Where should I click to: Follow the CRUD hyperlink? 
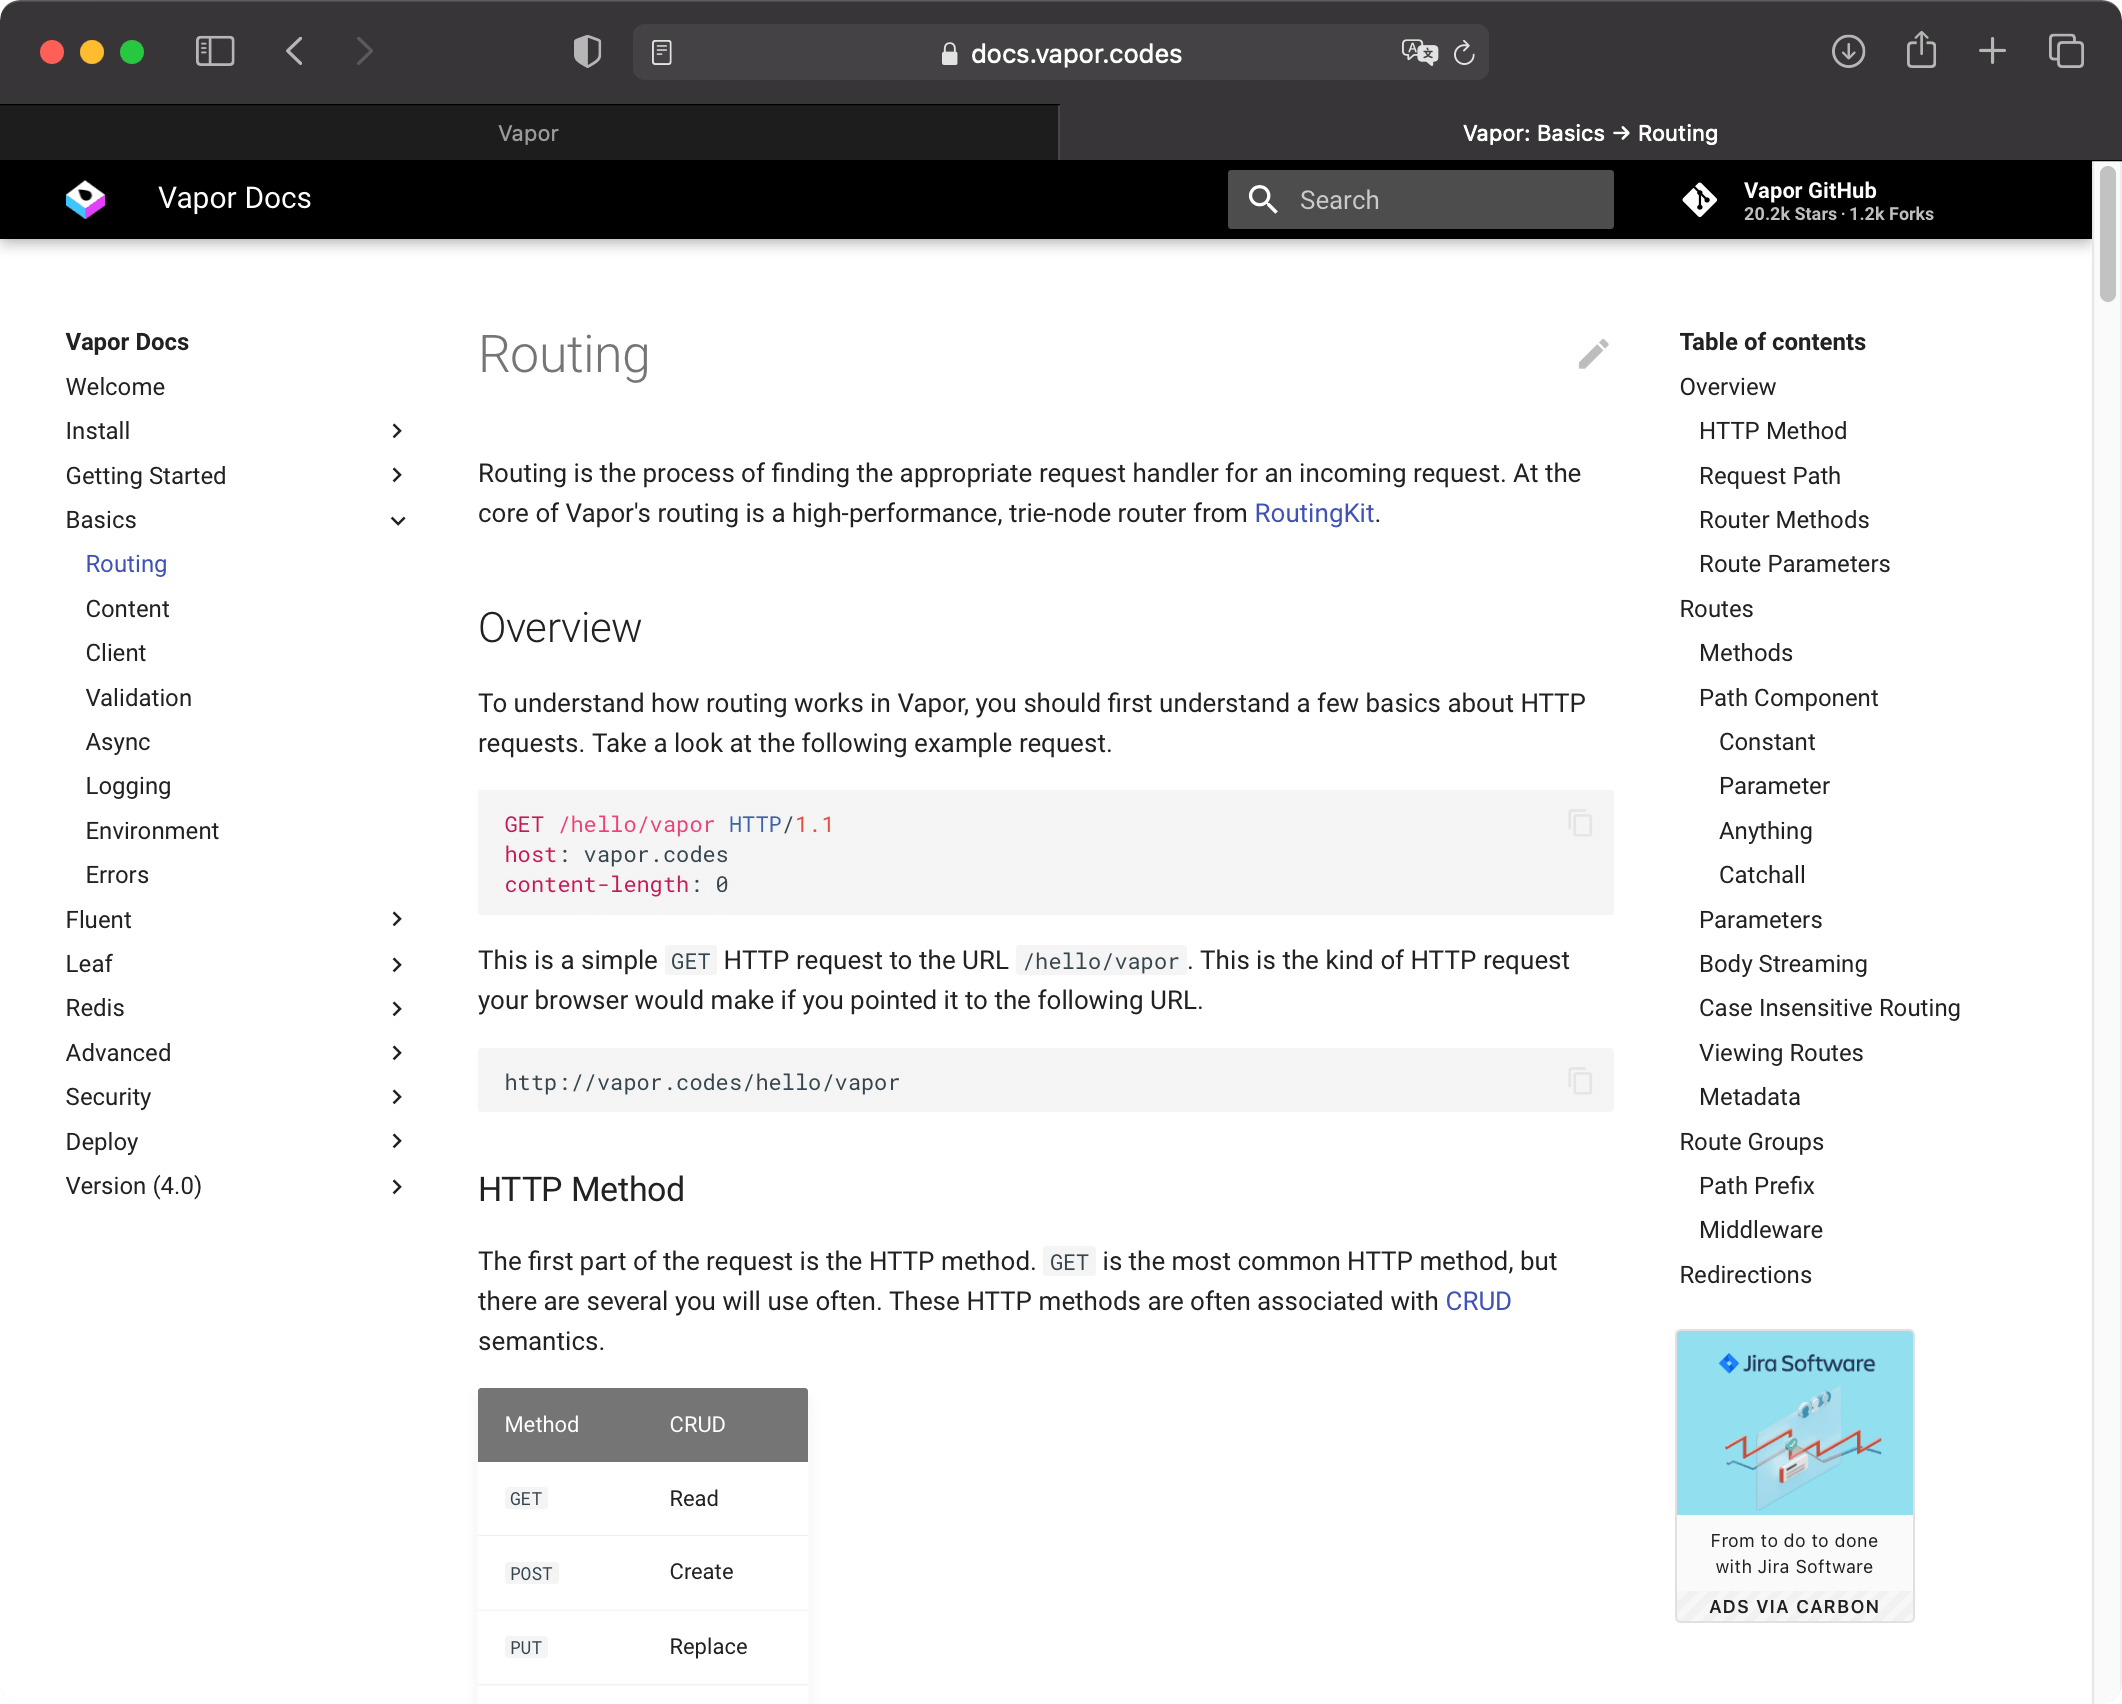point(1478,1301)
